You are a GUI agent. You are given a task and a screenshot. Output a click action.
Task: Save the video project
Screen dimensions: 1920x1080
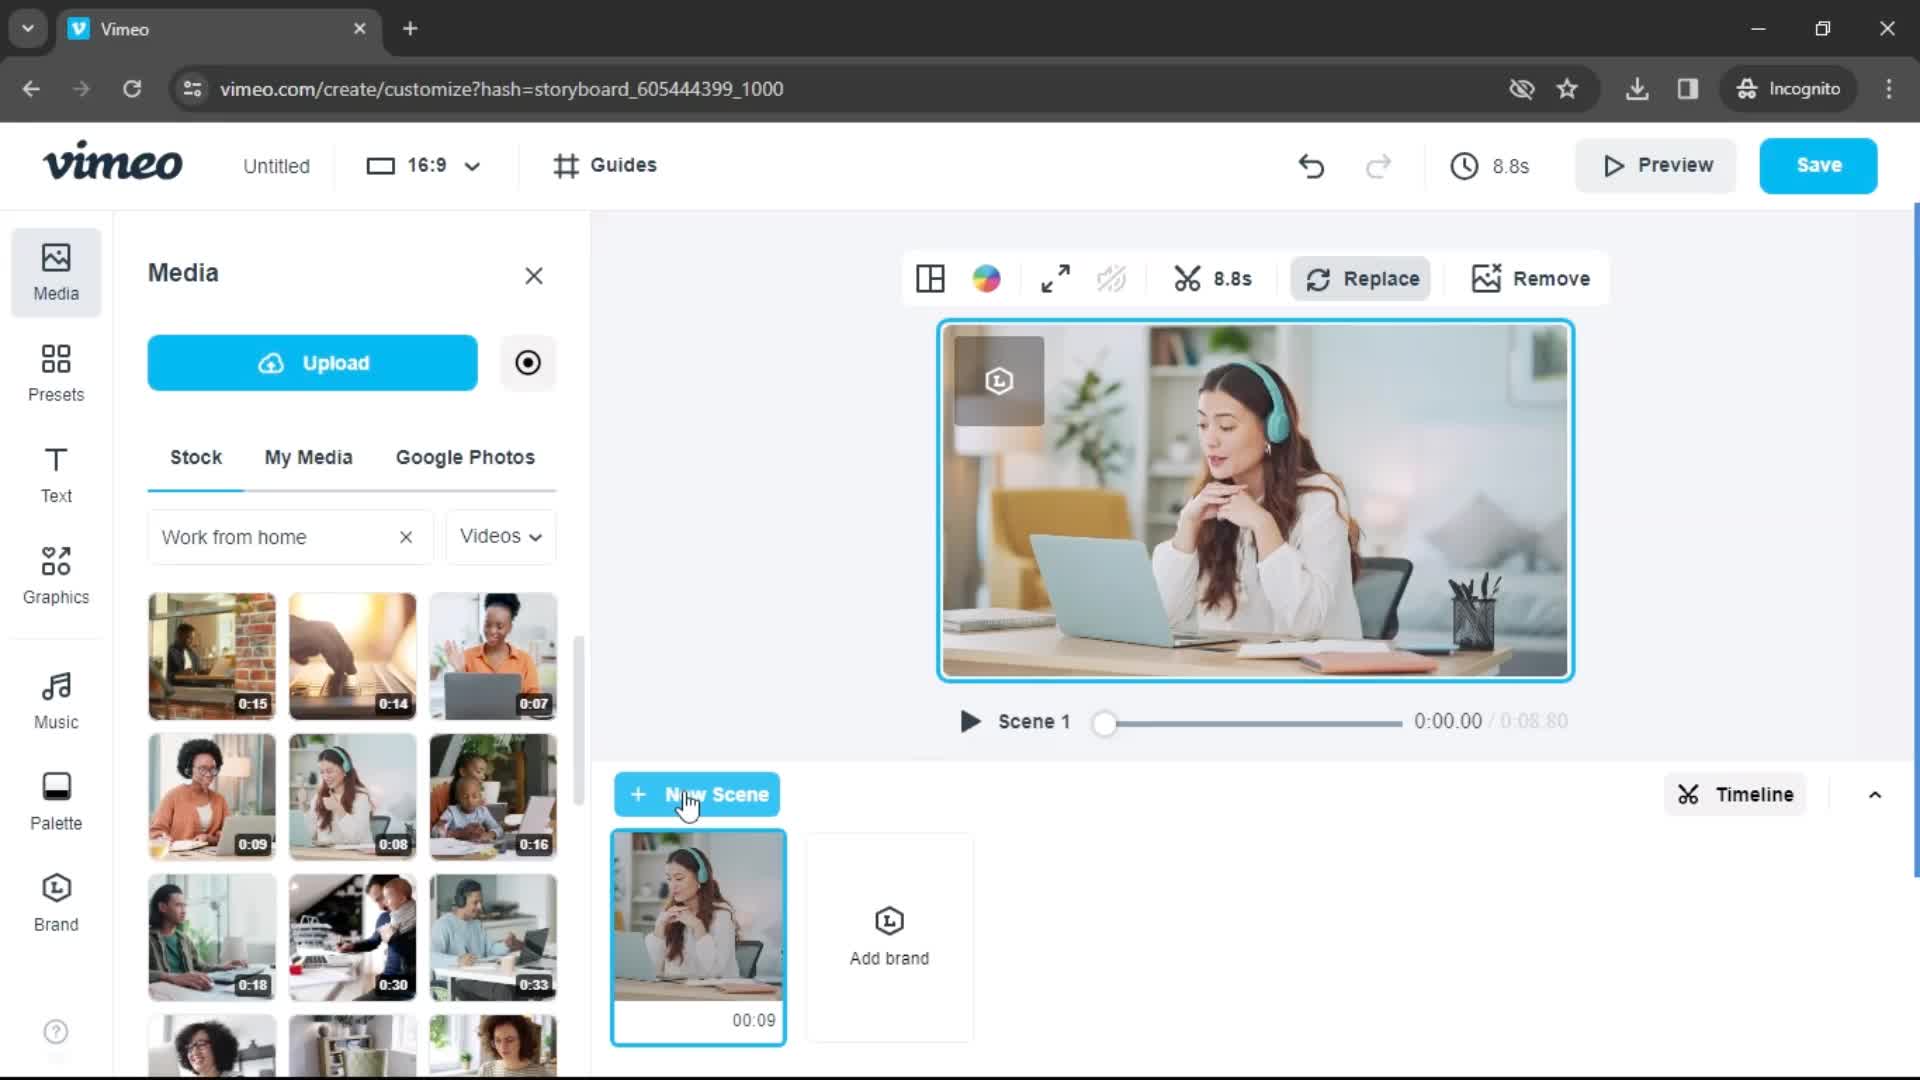click(1818, 166)
